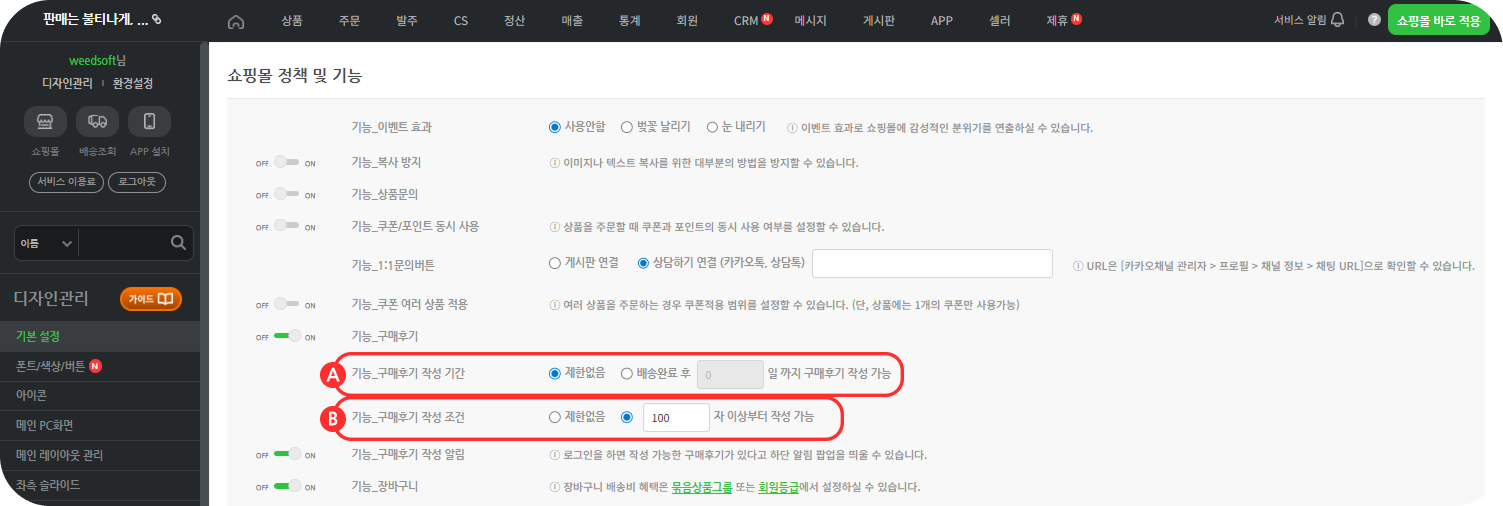Open the 상품 menu
The width and height of the screenshot is (1503, 506).
(x=292, y=21)
